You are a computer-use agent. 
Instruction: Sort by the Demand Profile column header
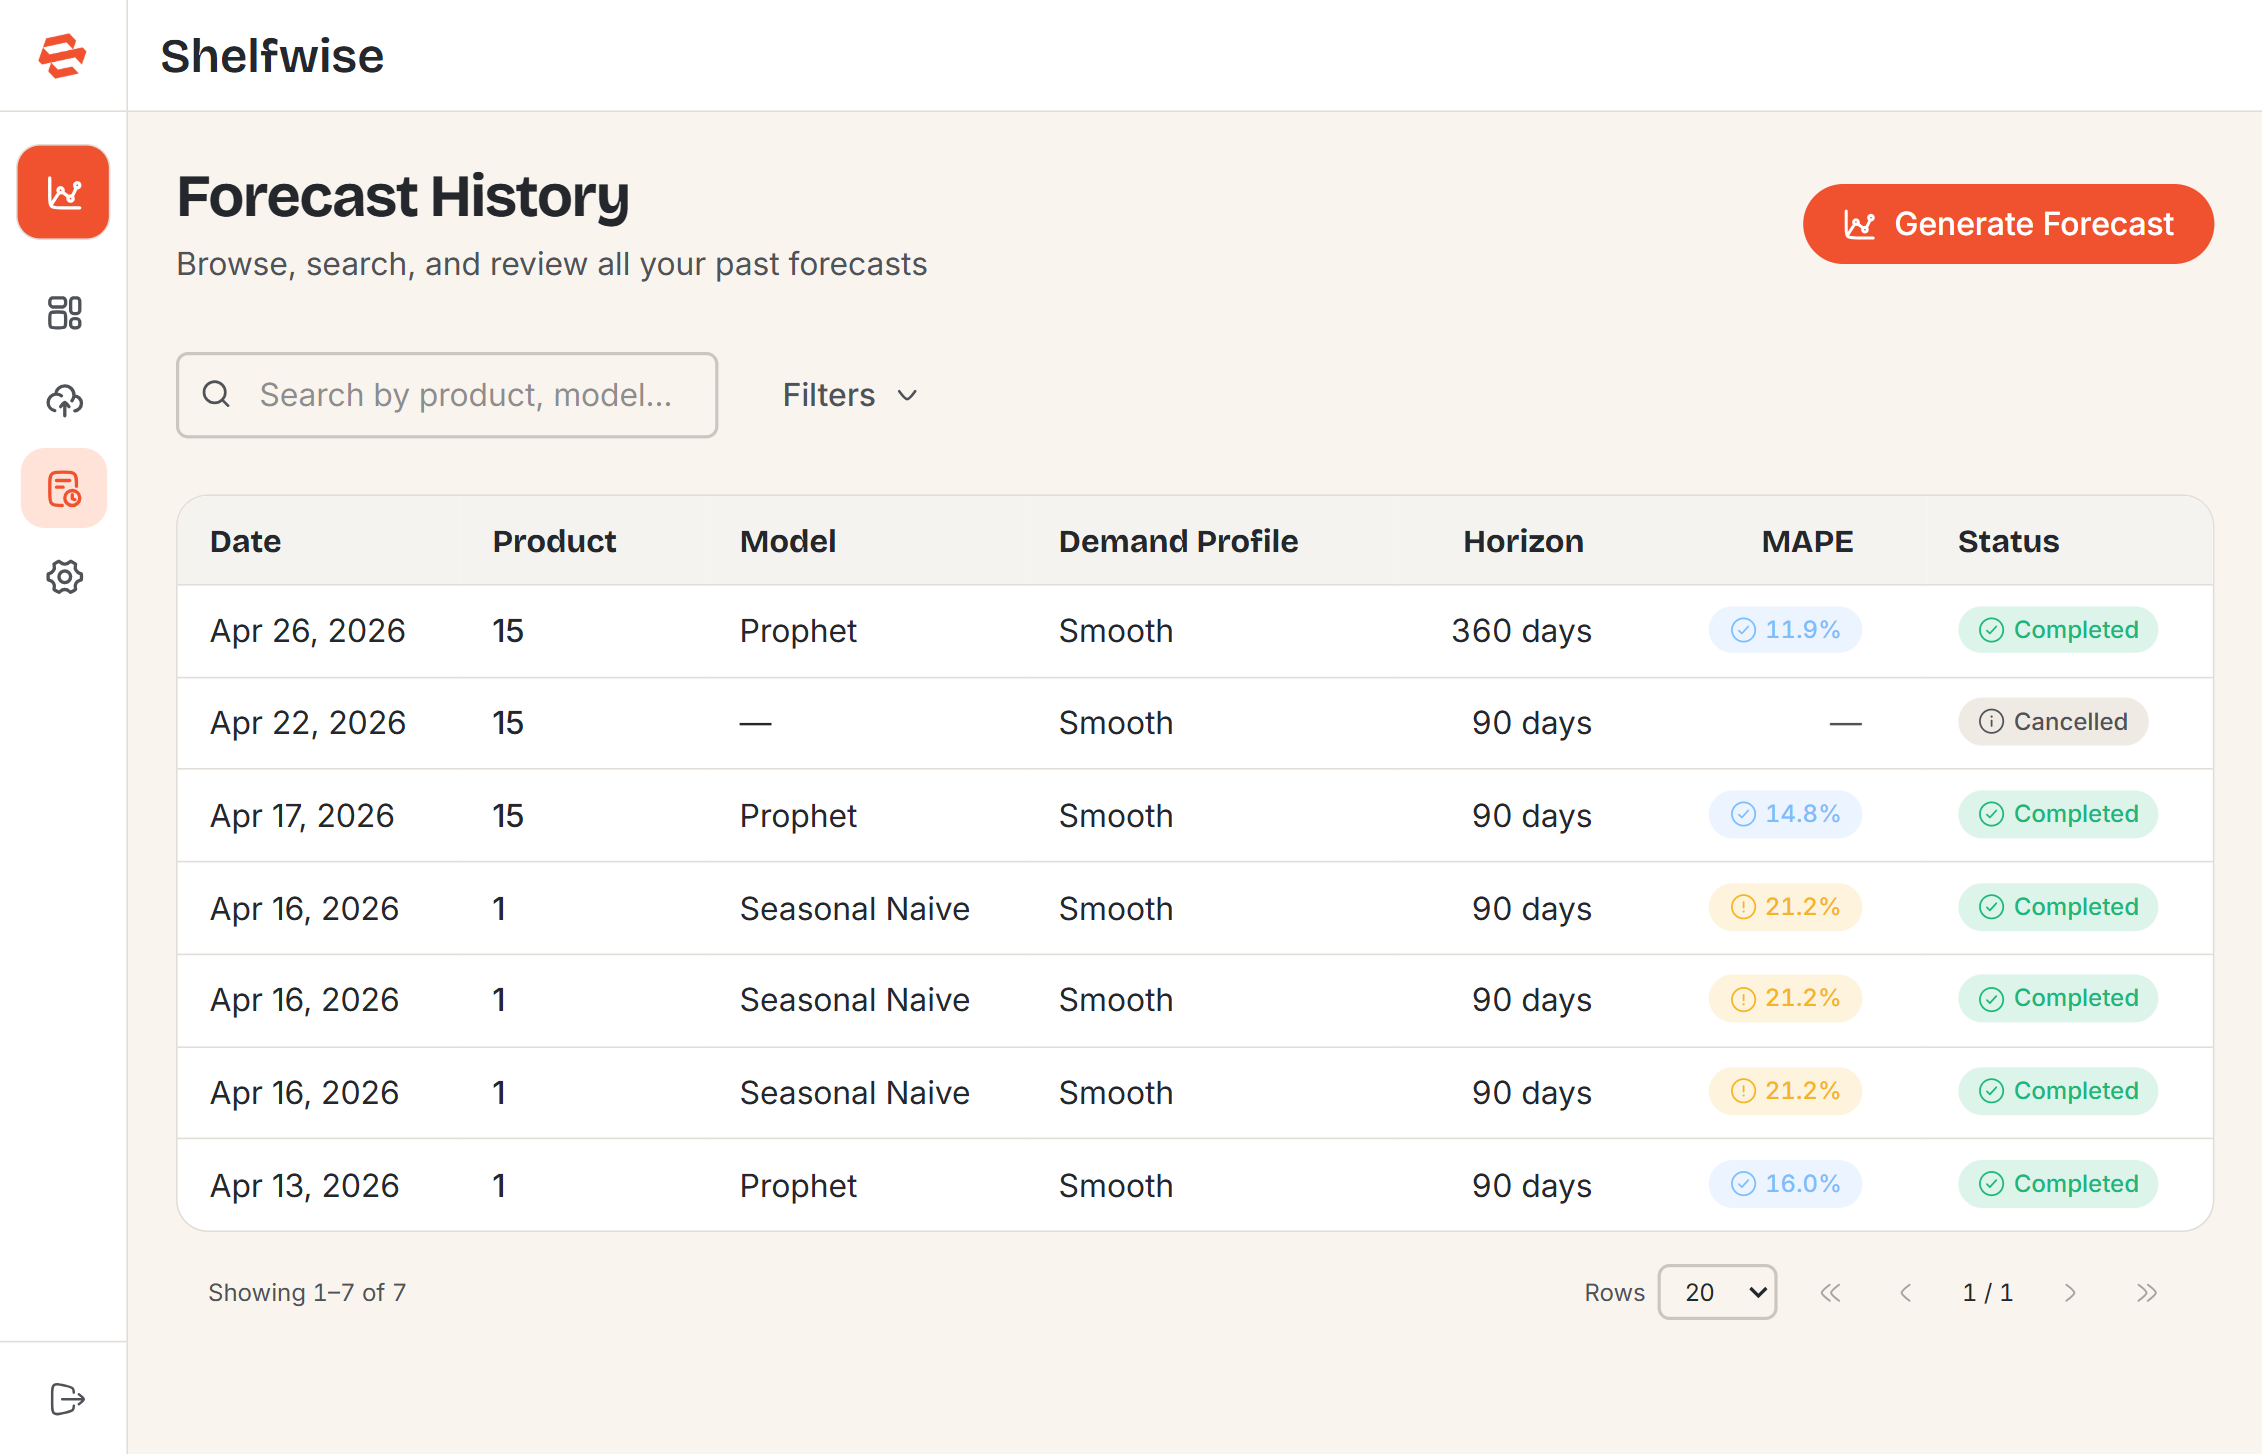(1178, 541)
